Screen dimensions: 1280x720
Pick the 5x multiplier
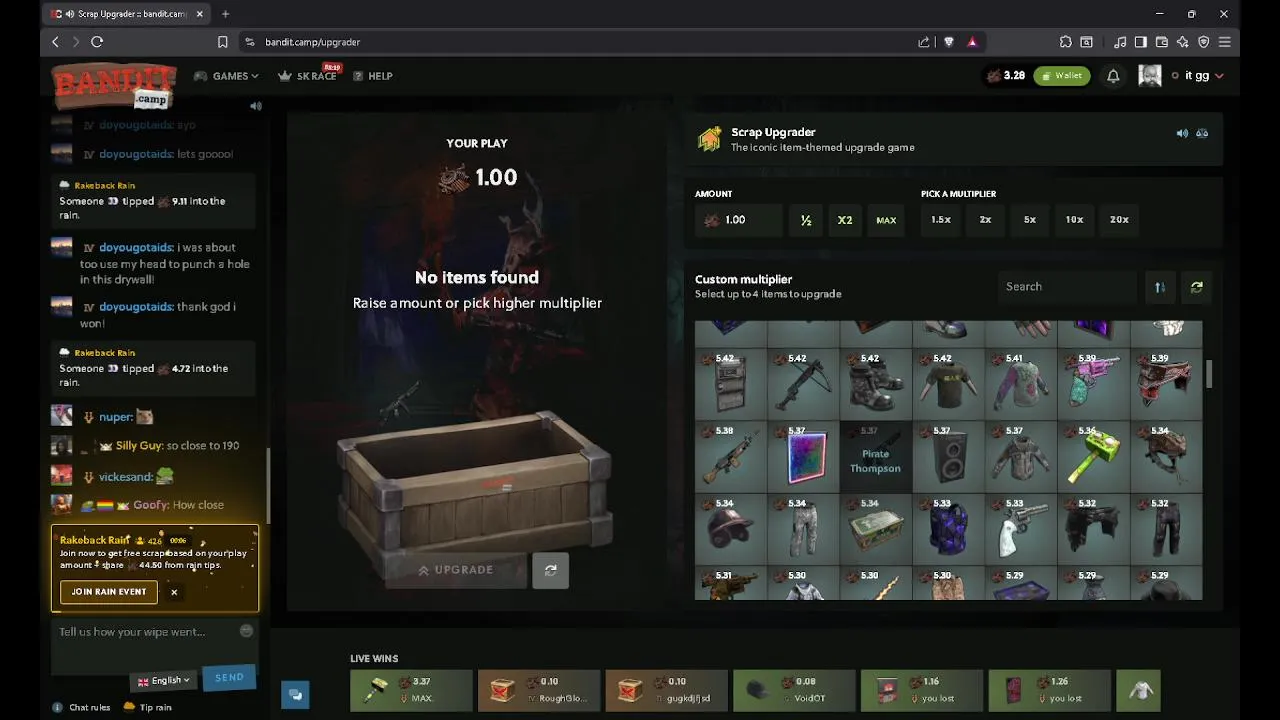coord(1030,220)
